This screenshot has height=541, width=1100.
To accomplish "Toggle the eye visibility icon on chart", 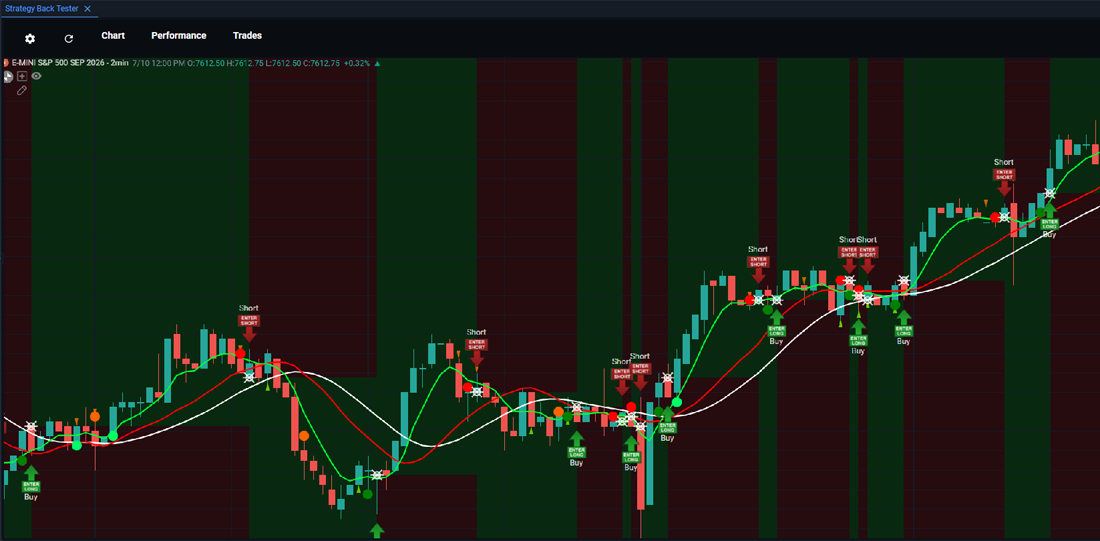I will tap(36, 76).
